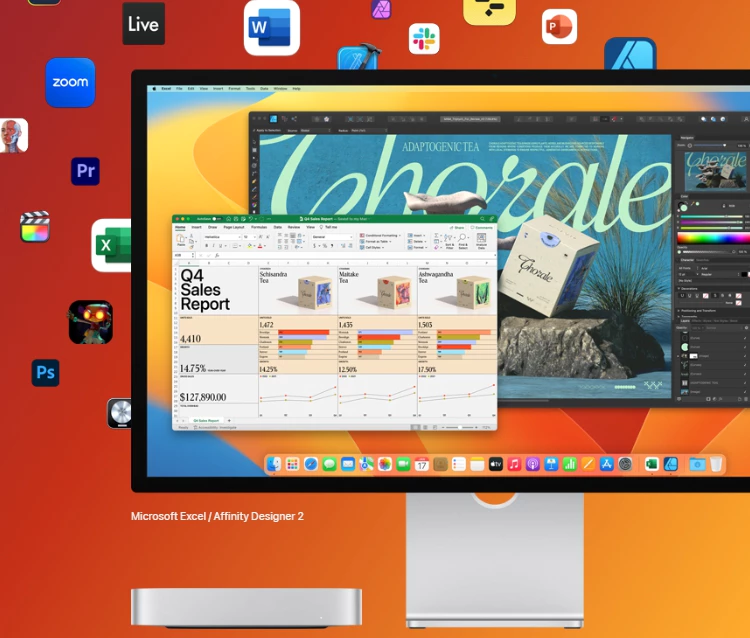This screenshot has width=750, height=638.
Task: Click the Comments button in Excel
Action: pos(482,228)
